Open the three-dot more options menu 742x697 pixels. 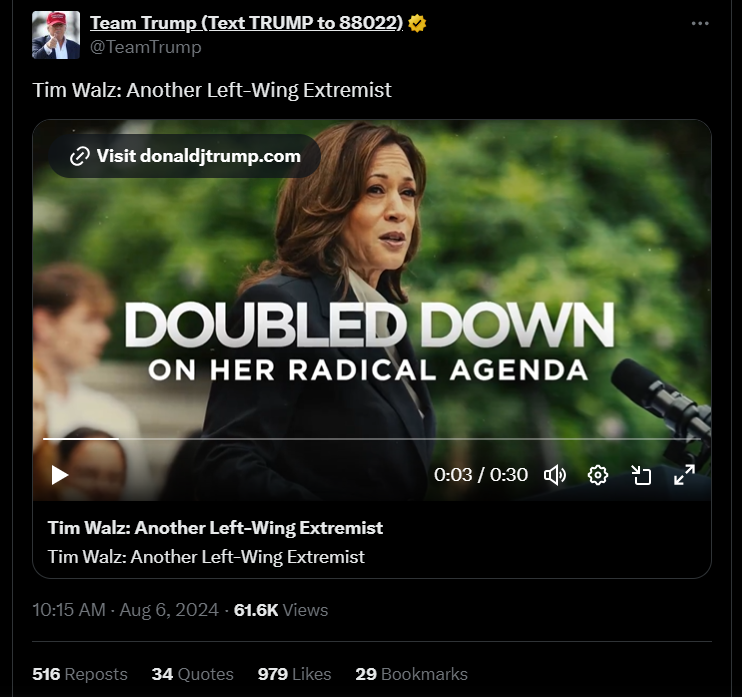[700, 23]
